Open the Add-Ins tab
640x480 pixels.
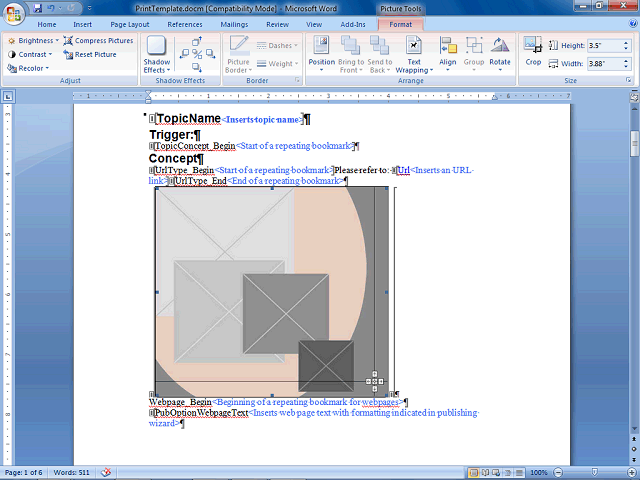coord(353,24)
